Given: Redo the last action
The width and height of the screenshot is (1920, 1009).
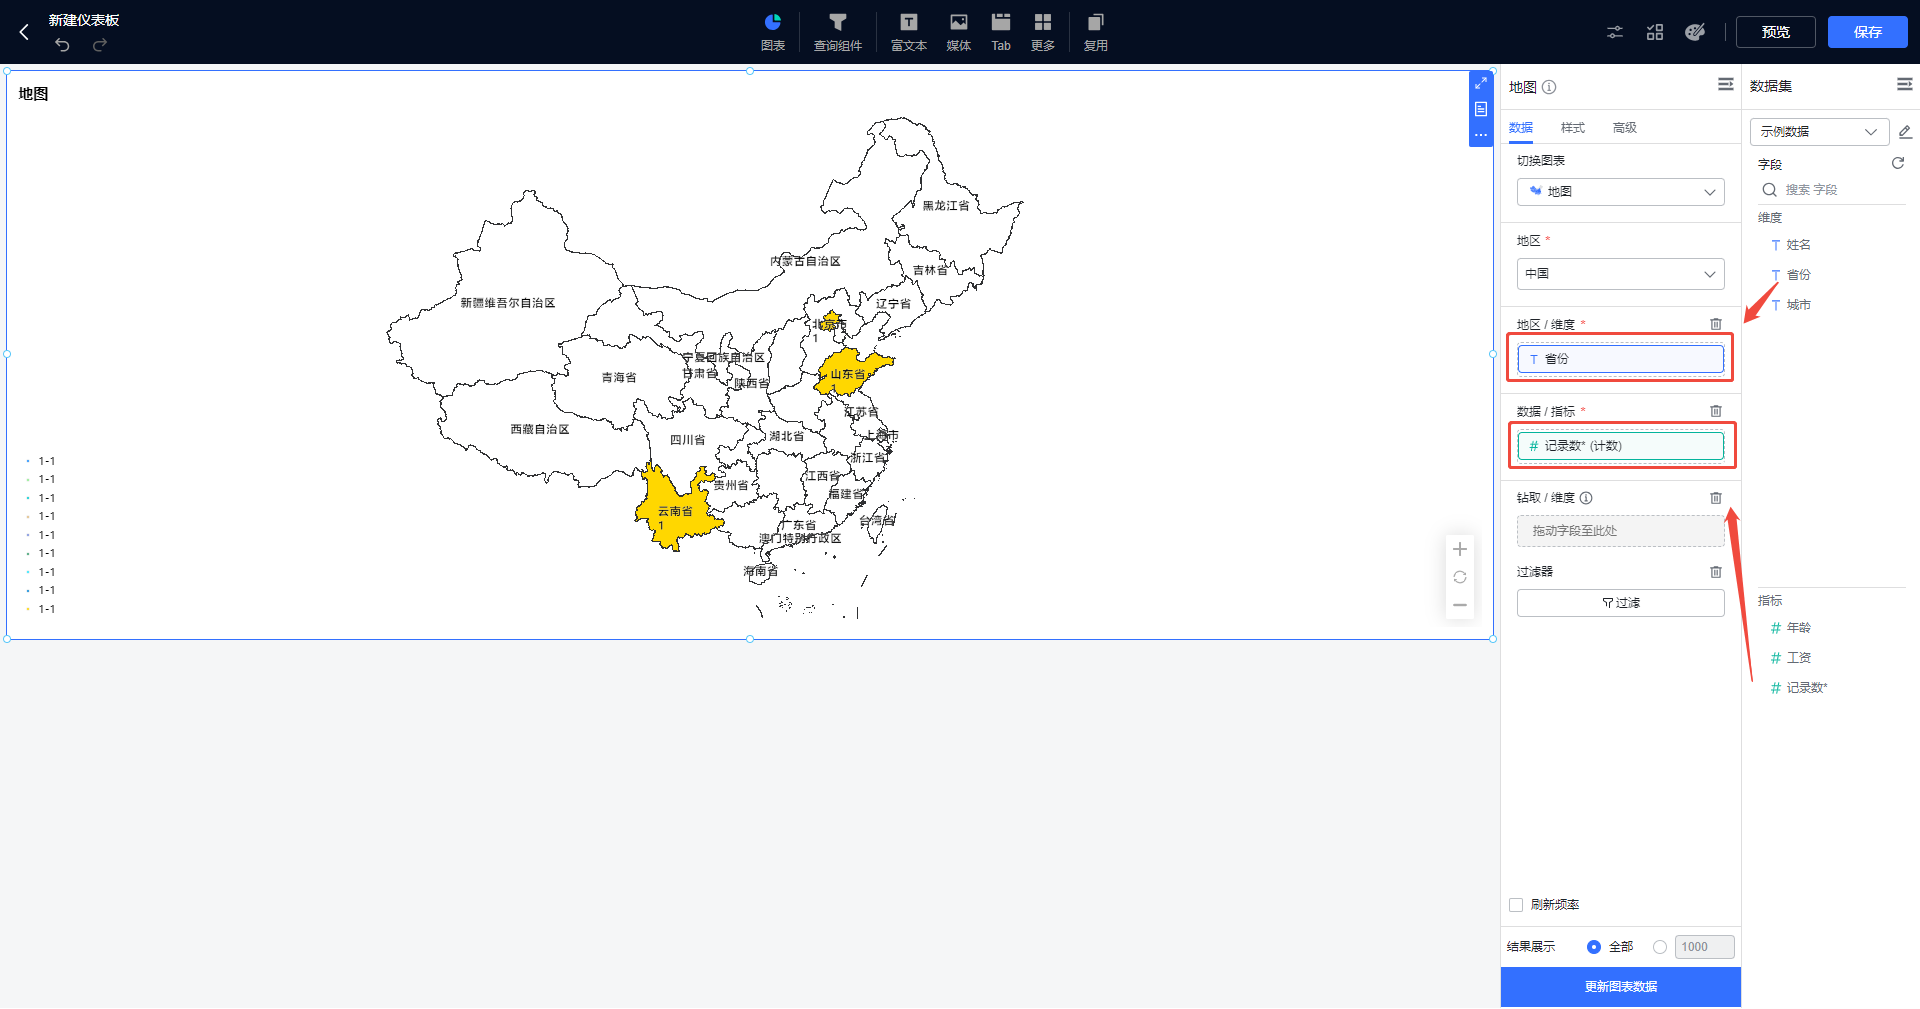Looking at the screenshot, I should tap(100, 45).
